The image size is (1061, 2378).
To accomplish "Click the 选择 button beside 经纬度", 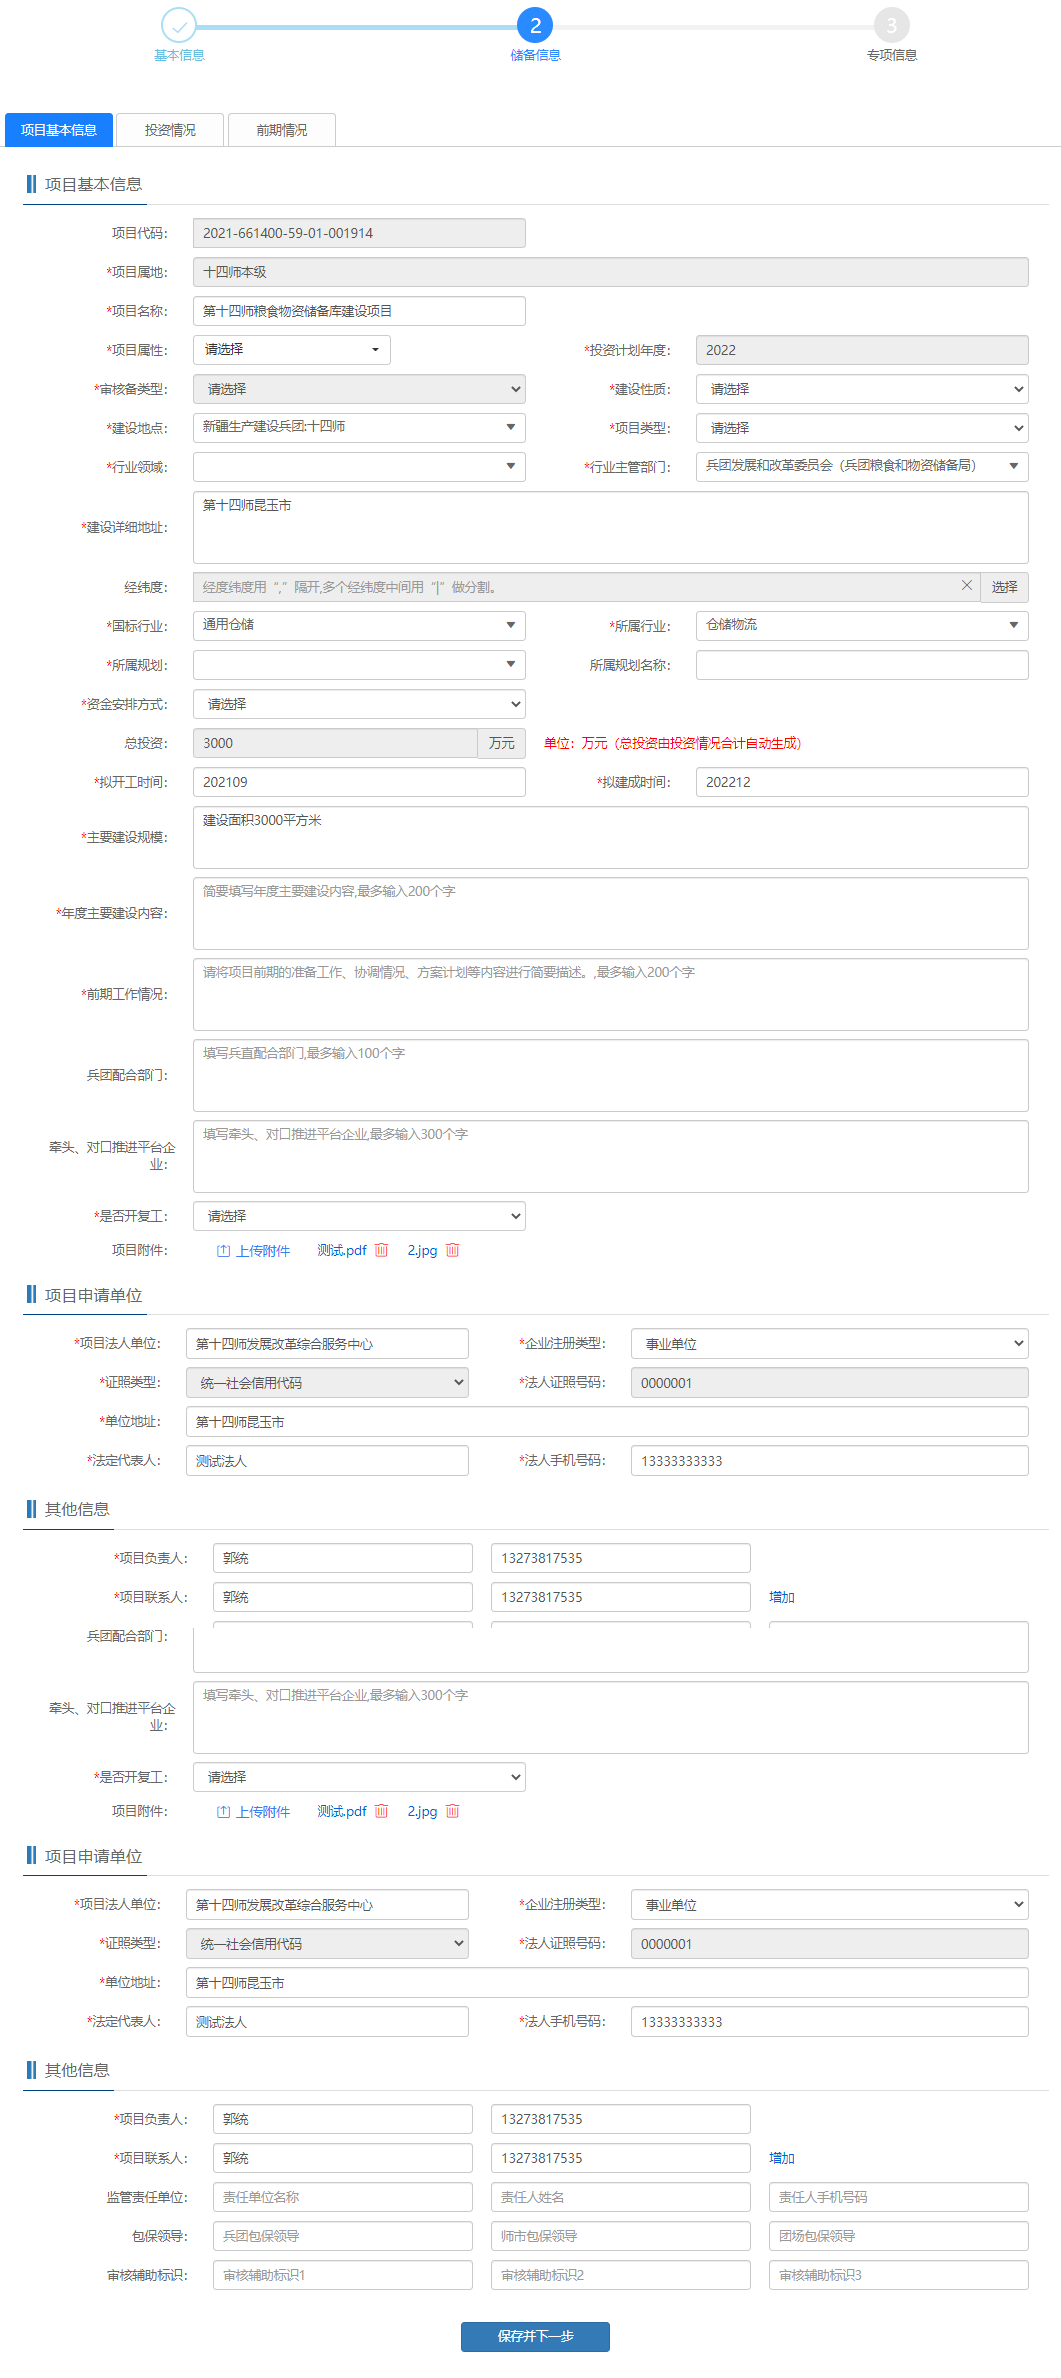I will click(x=1004, y=587).
